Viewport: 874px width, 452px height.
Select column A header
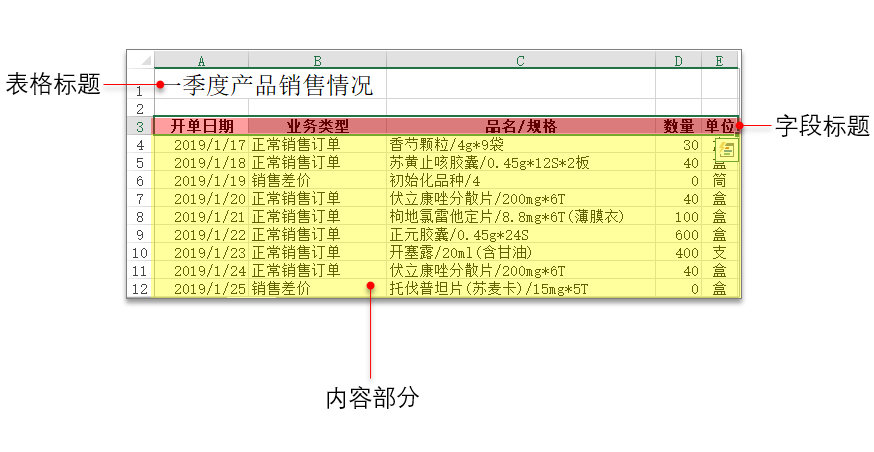[x=201, y=60]
